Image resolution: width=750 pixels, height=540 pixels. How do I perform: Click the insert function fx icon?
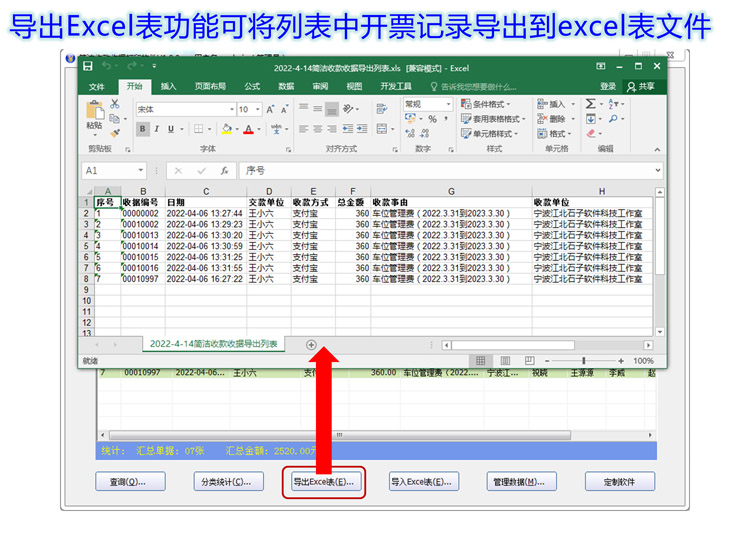pos(225,171)
